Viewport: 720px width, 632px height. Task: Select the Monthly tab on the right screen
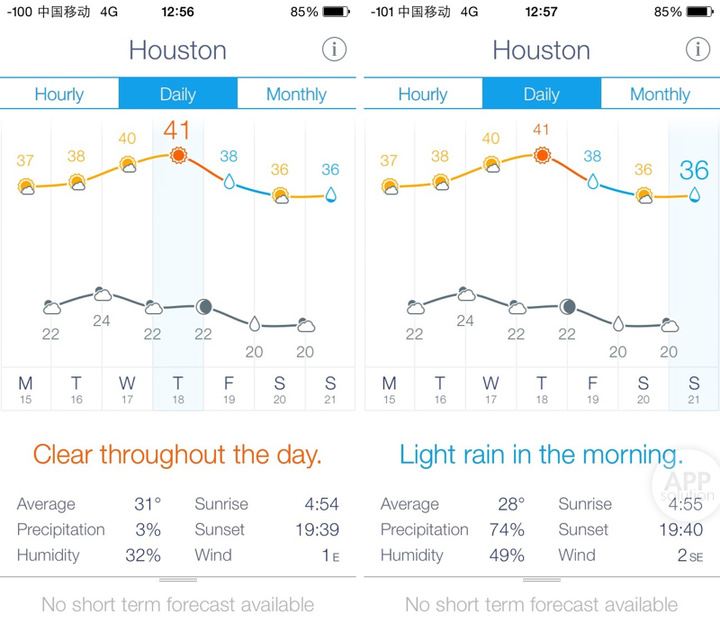pyautogui.click(x=660, y=94)
